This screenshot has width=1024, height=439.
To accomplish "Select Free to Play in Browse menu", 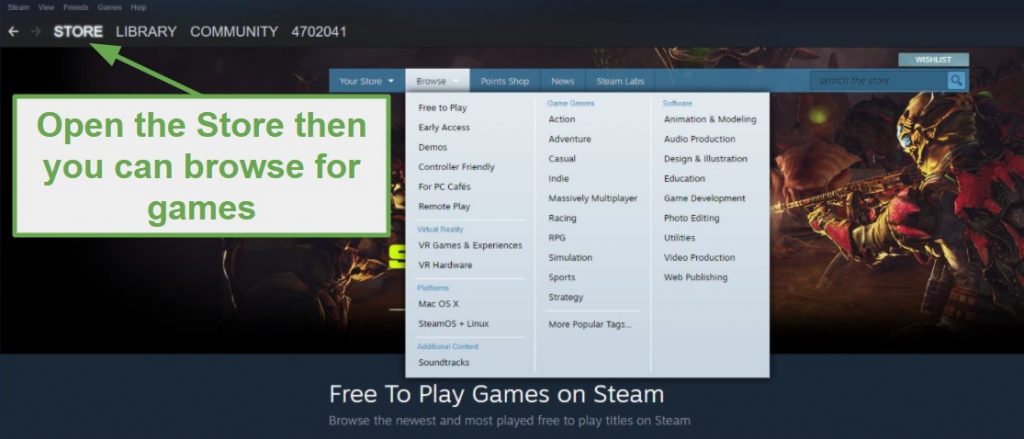I will pos(442,108).
